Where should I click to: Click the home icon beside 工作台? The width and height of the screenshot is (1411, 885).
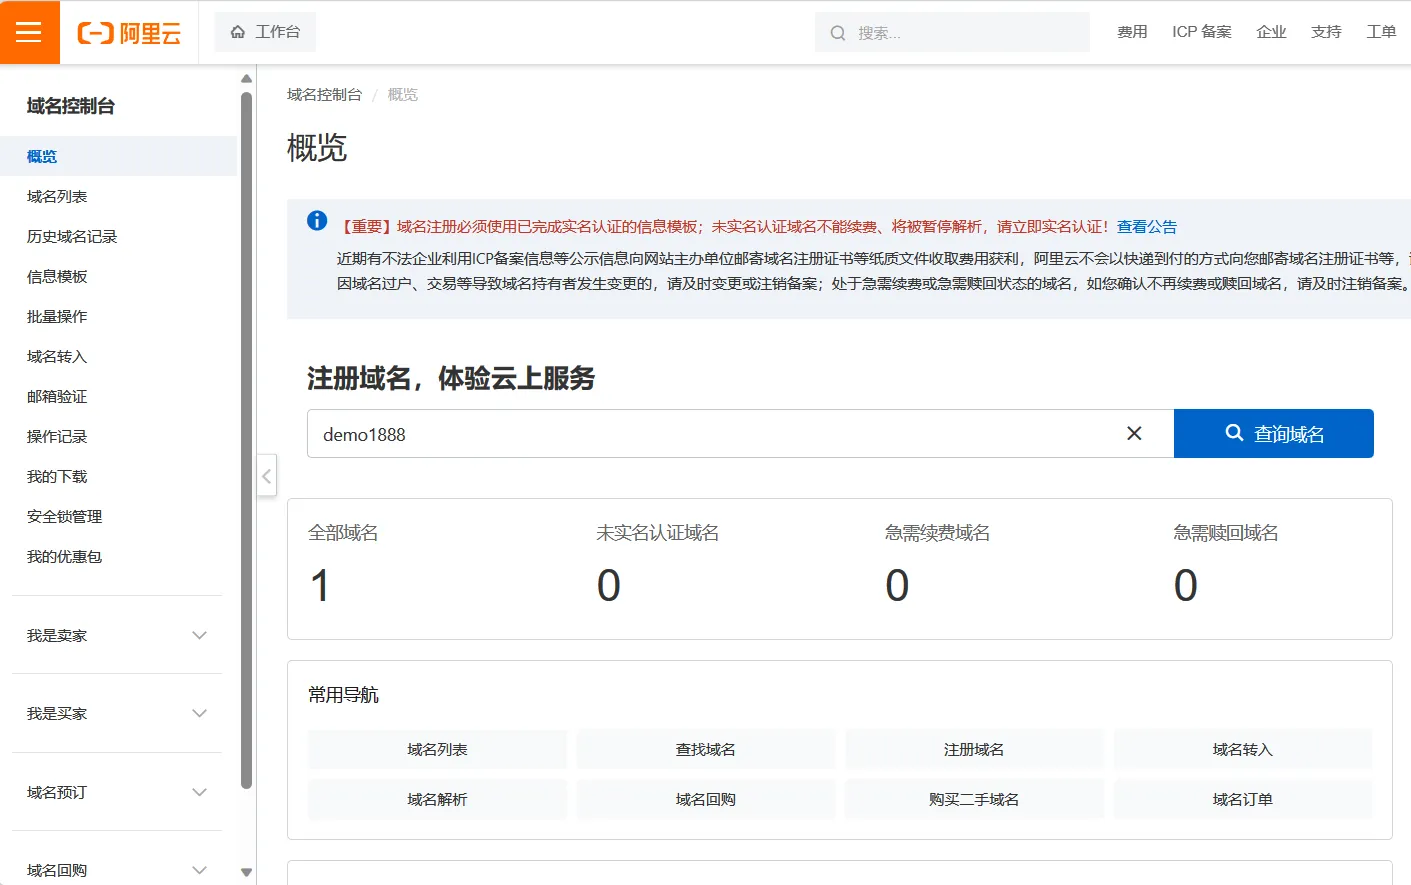(238, 32)
